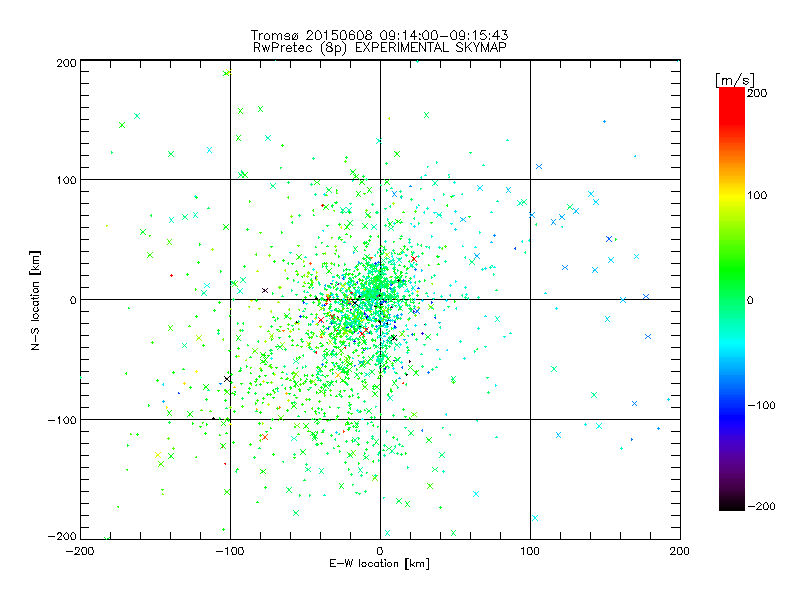Click the colorbar label '-100'
800x600 pixels.
click(x=761, y=406)
